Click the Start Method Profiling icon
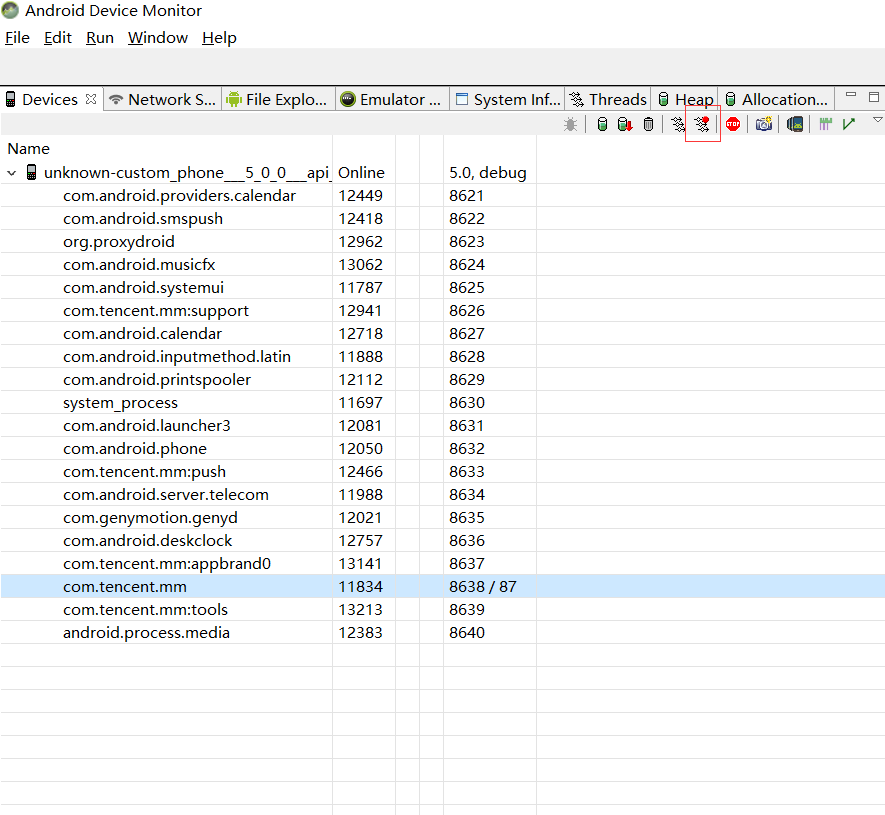The width and height of the screenshot is (885, 815). pyautogui.click(x=702, y=124)
